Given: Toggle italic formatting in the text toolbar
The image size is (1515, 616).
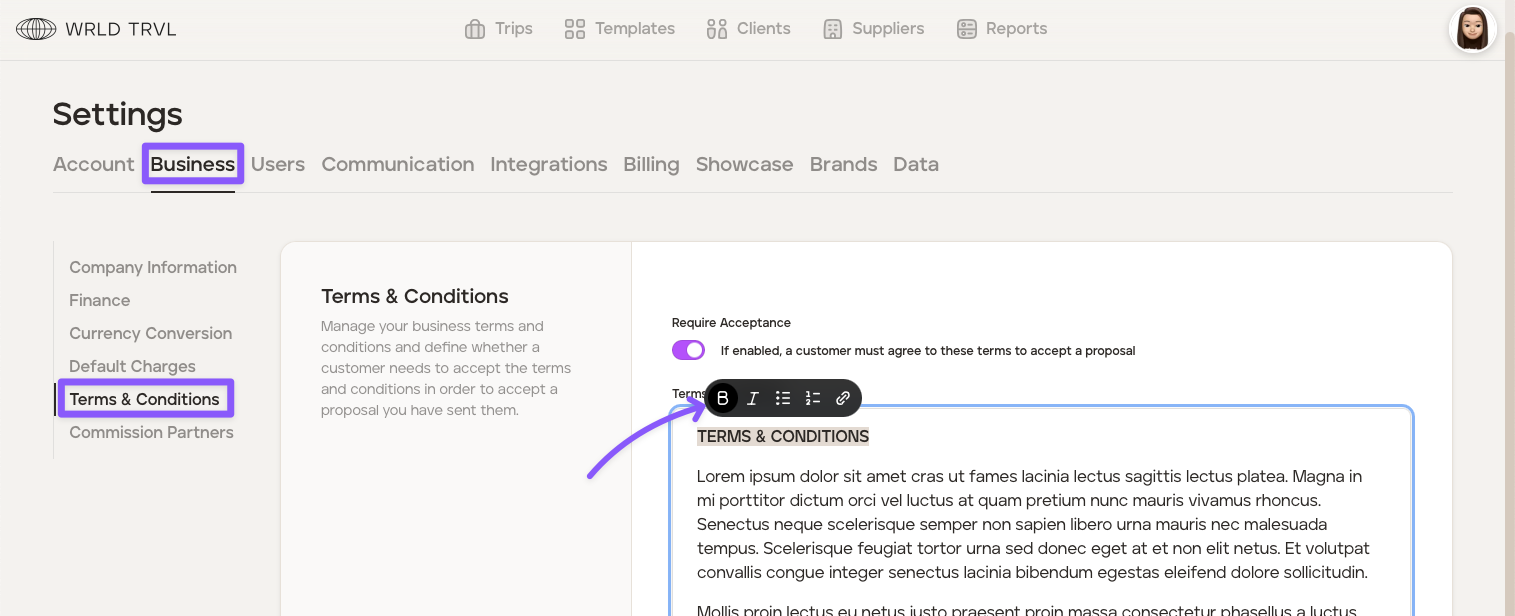Looking at the screenshot, I should (x=753, y=398).
